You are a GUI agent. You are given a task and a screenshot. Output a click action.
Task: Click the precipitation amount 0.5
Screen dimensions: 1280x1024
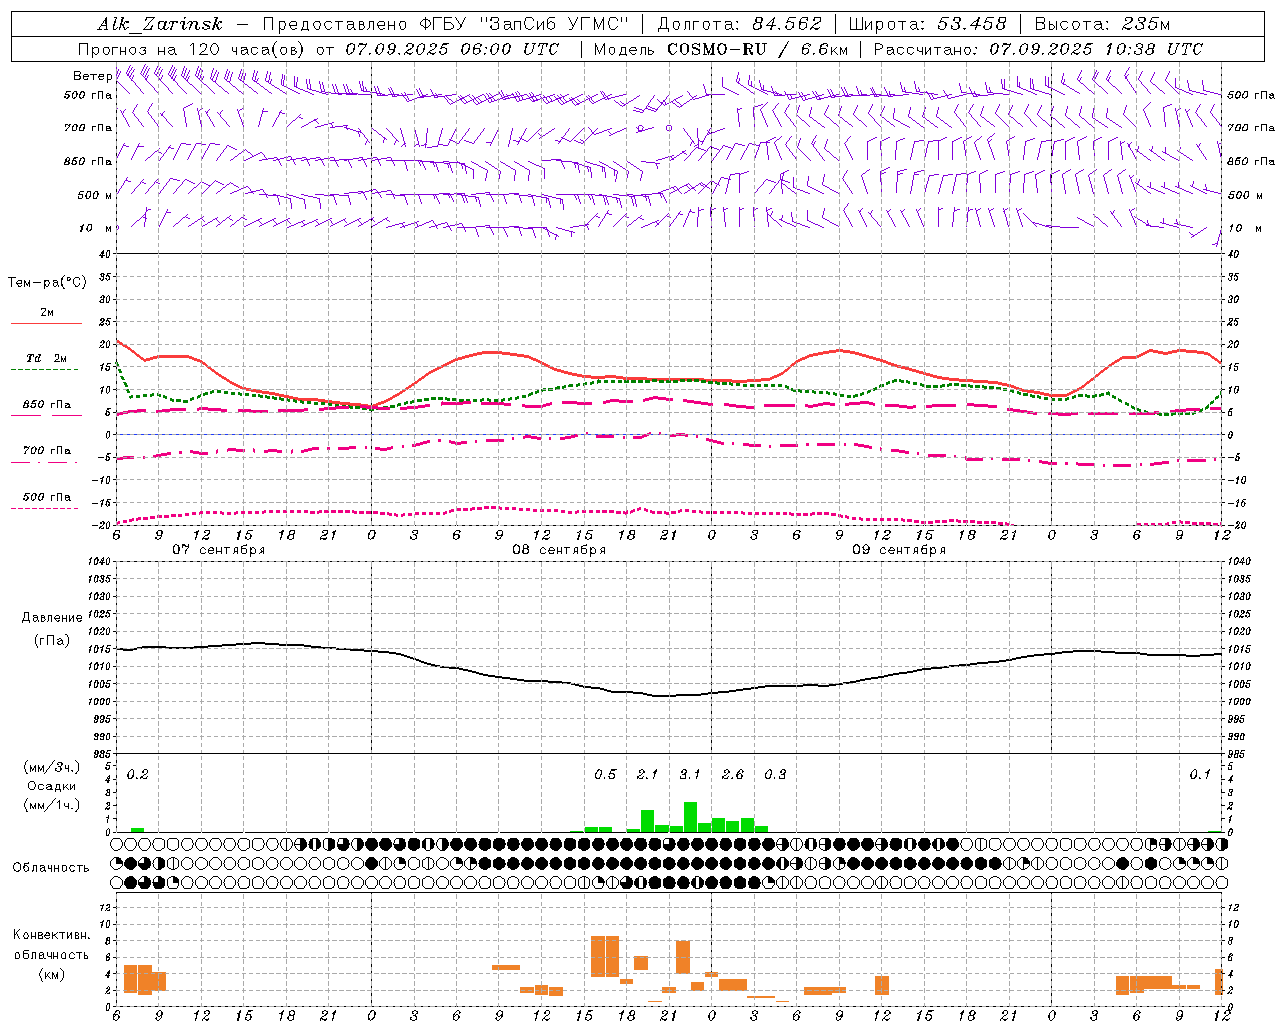(605, 775)
